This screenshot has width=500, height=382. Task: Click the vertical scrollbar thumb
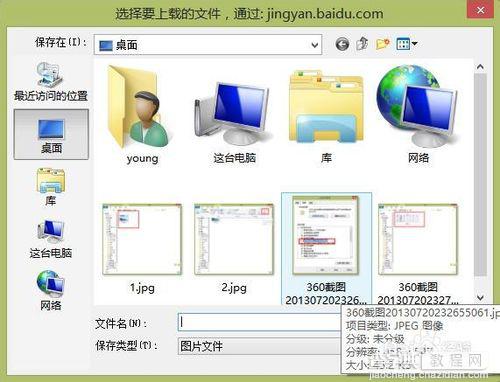(480, 175)
